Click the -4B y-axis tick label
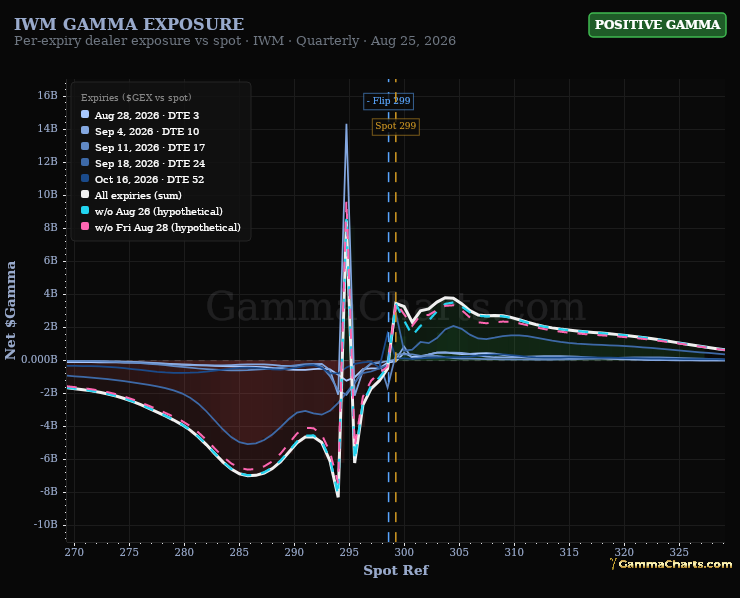The width and height of the screenshot is (740, 598). [49, 426]
